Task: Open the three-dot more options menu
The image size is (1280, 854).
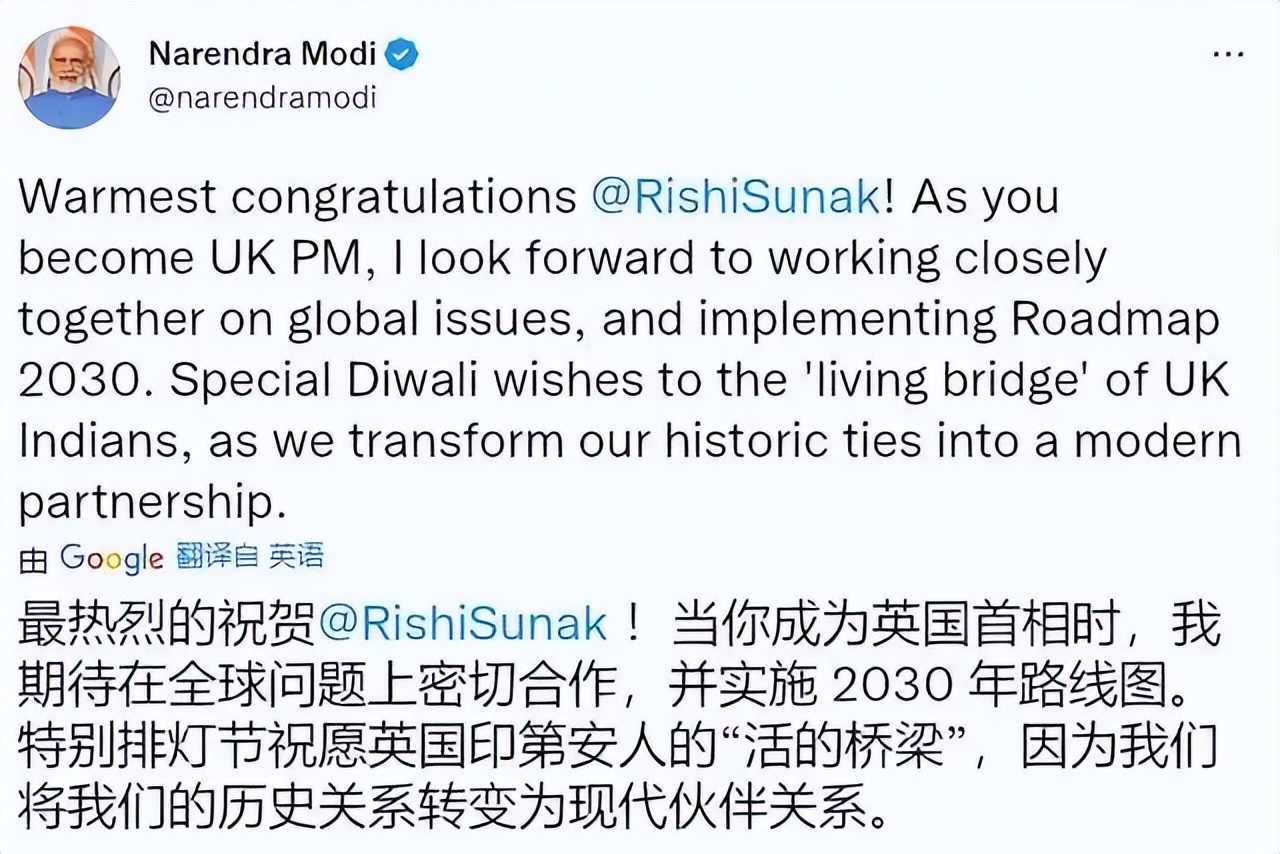Action: pyautogui.click(x=1228, y=54)
